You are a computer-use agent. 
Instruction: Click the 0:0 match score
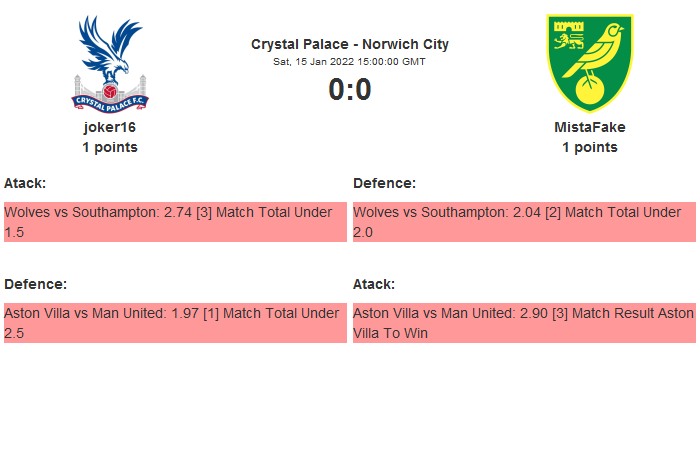pos(350,90)
